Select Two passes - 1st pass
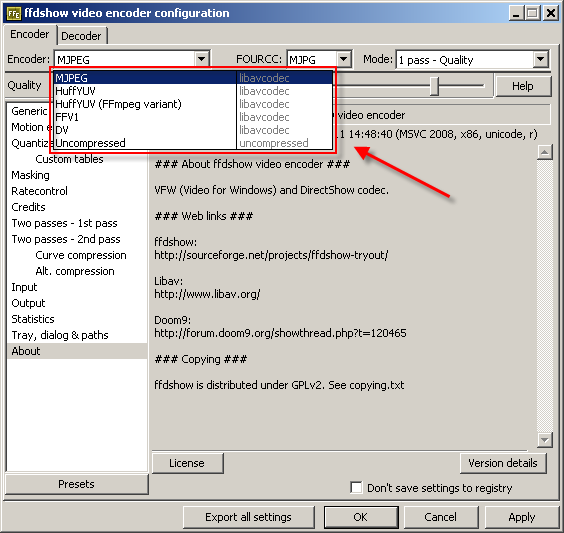564x533 pixels. click(64, 223)
